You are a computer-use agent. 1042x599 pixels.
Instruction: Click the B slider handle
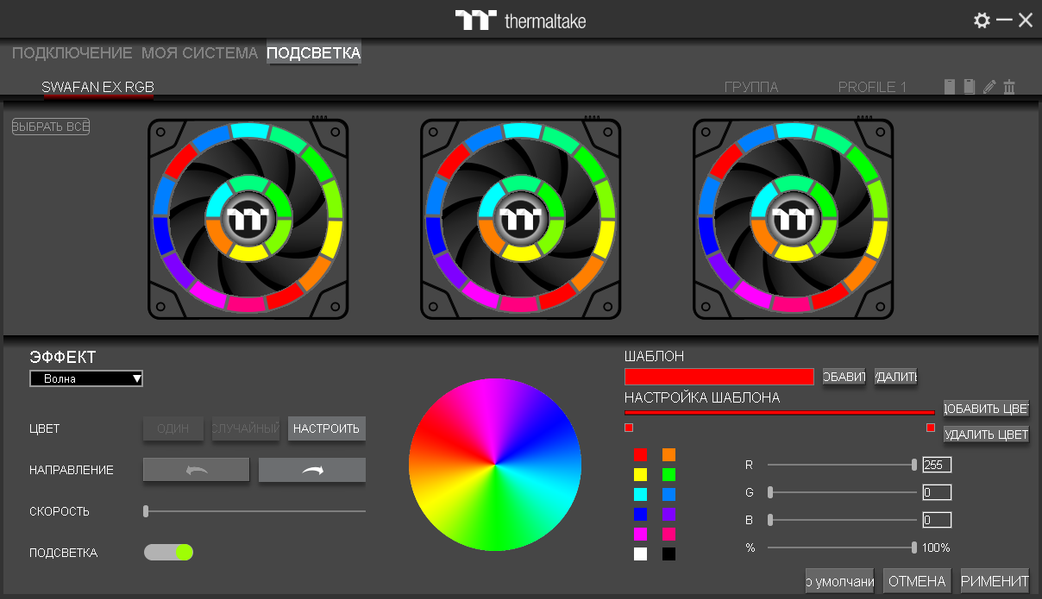[x=770, y=520]
